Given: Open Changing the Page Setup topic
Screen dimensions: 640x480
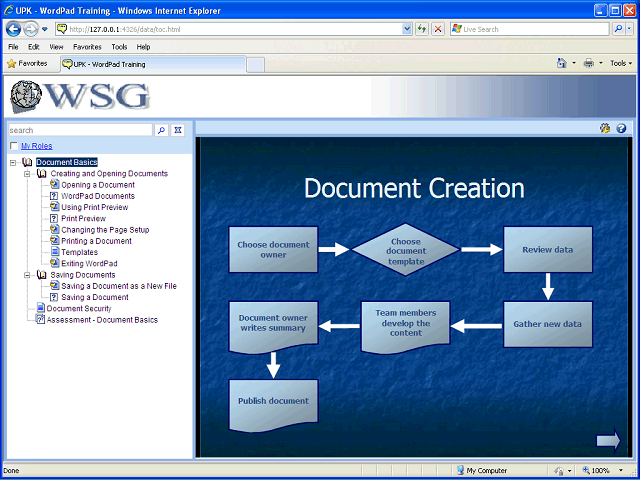Looking at the screenshot, I should pos(105,230).
